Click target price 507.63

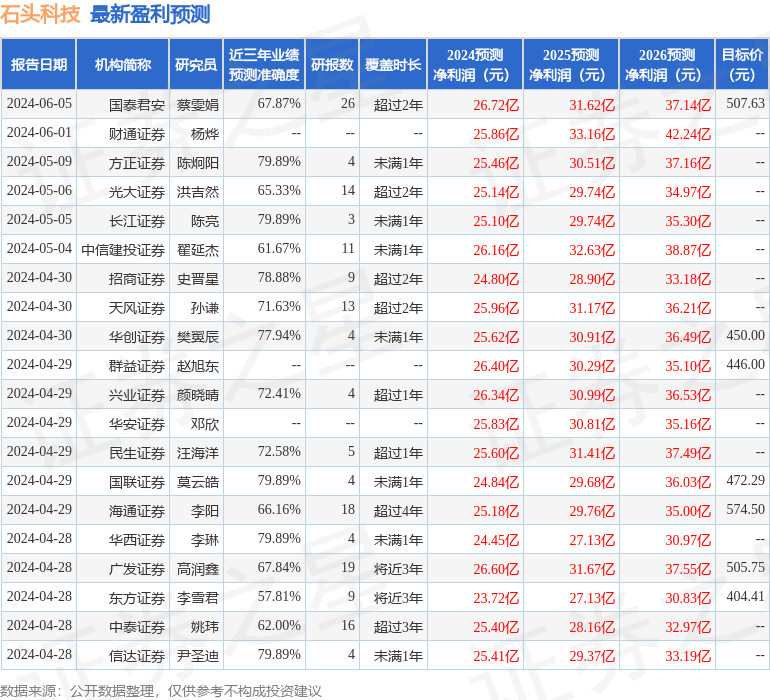coord(745,104)
